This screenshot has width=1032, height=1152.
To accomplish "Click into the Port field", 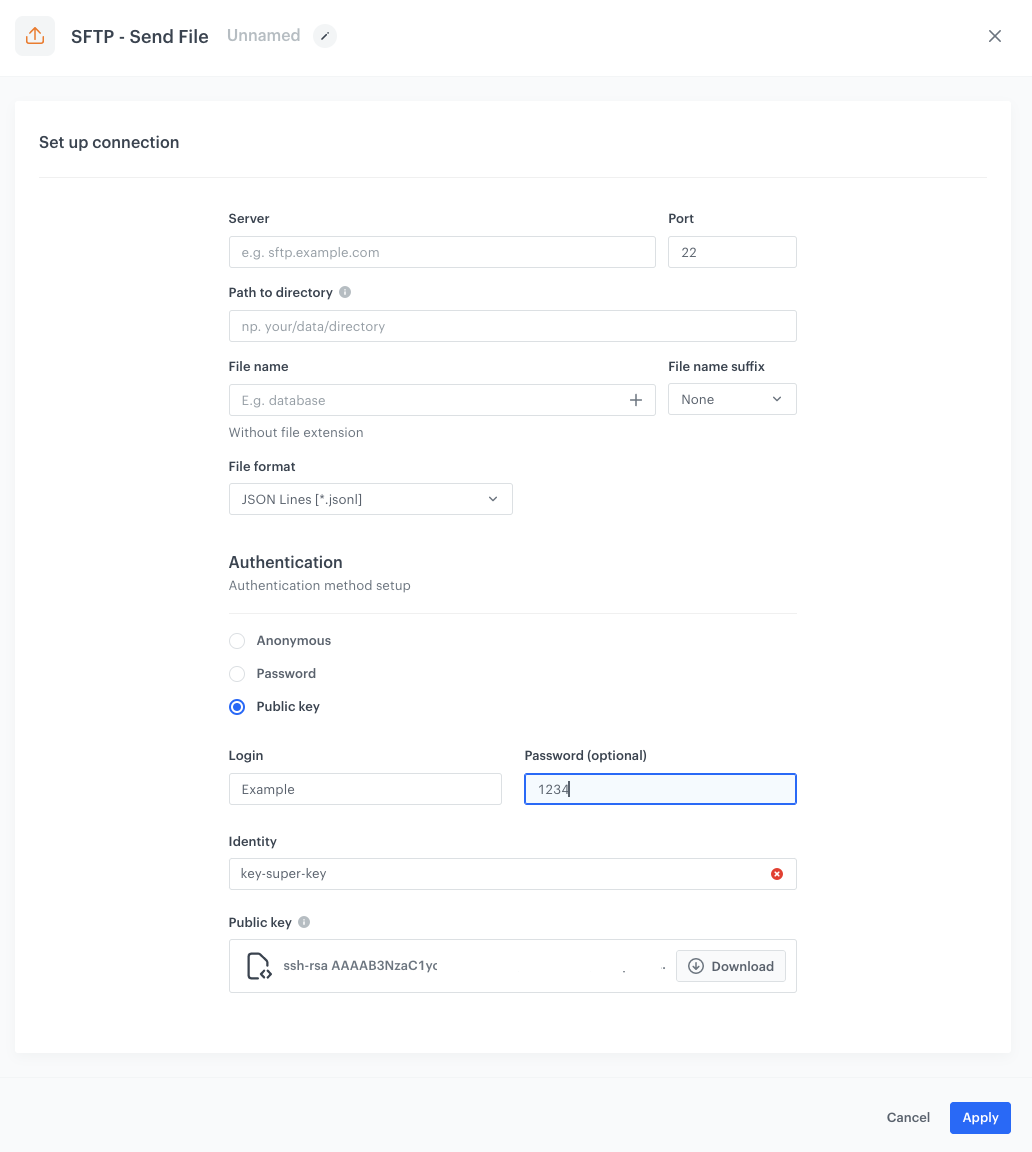I will point(732,252).
